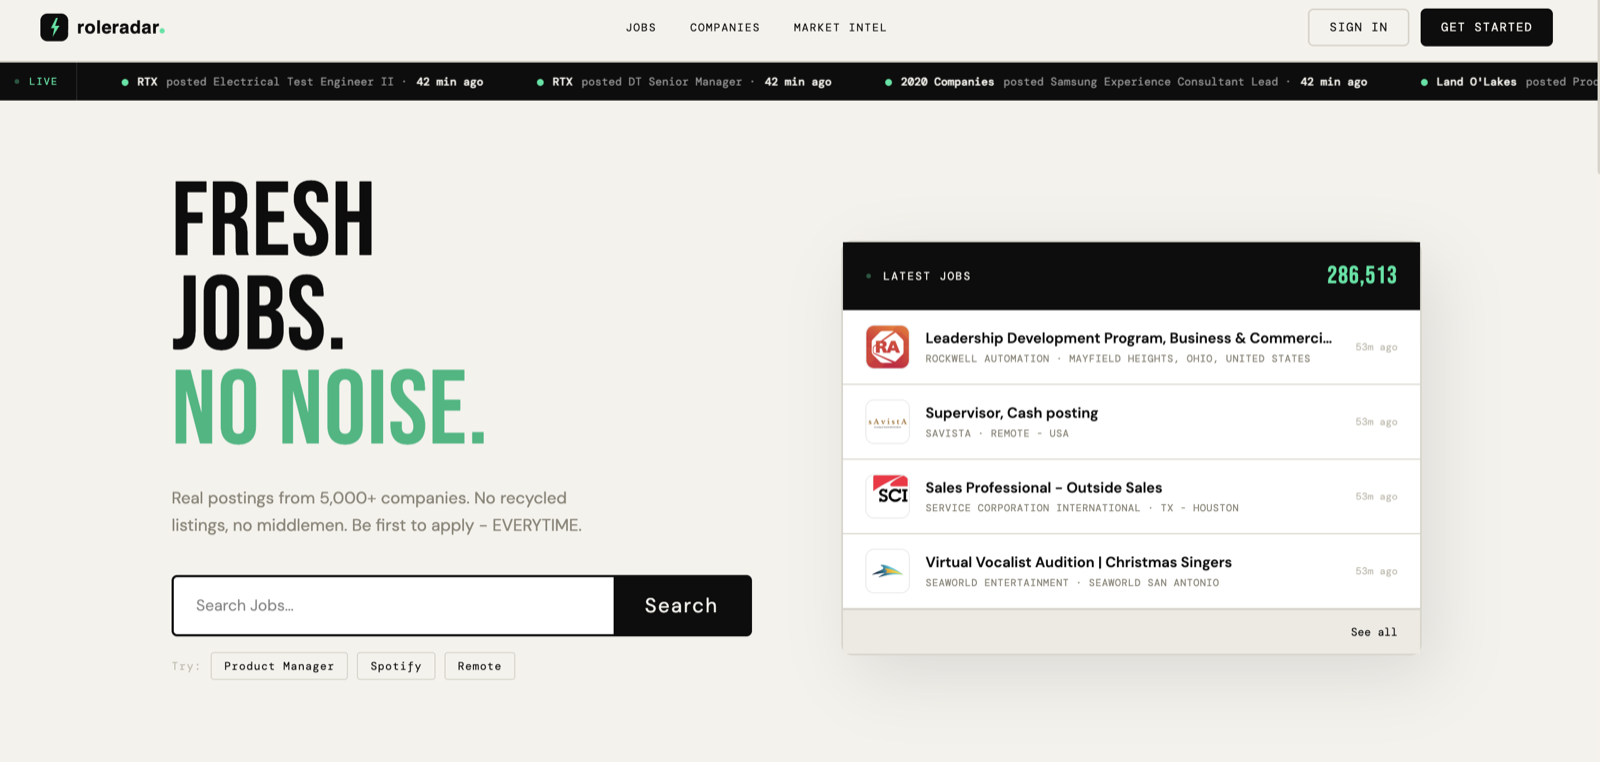Open the Companies navigation item
1600x762 pixels.
[x=725, y=27]
